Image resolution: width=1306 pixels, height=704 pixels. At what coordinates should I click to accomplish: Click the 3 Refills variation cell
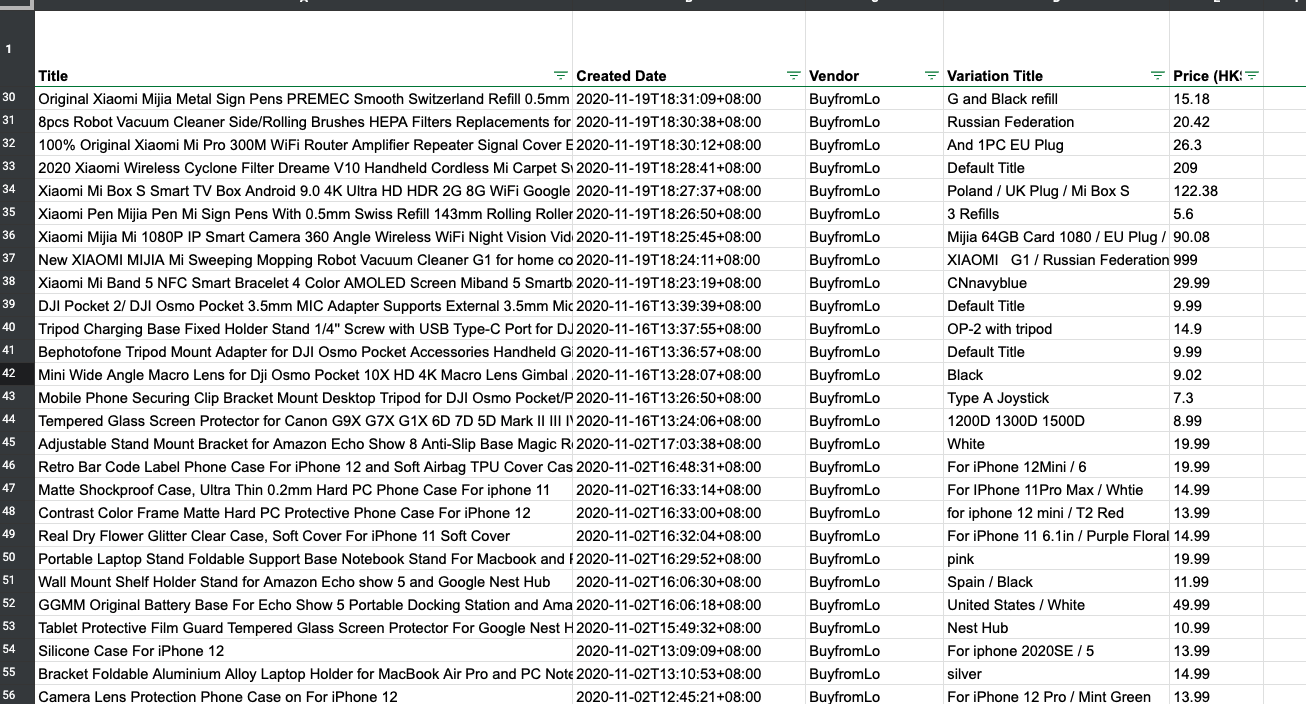coord(1056,214)
